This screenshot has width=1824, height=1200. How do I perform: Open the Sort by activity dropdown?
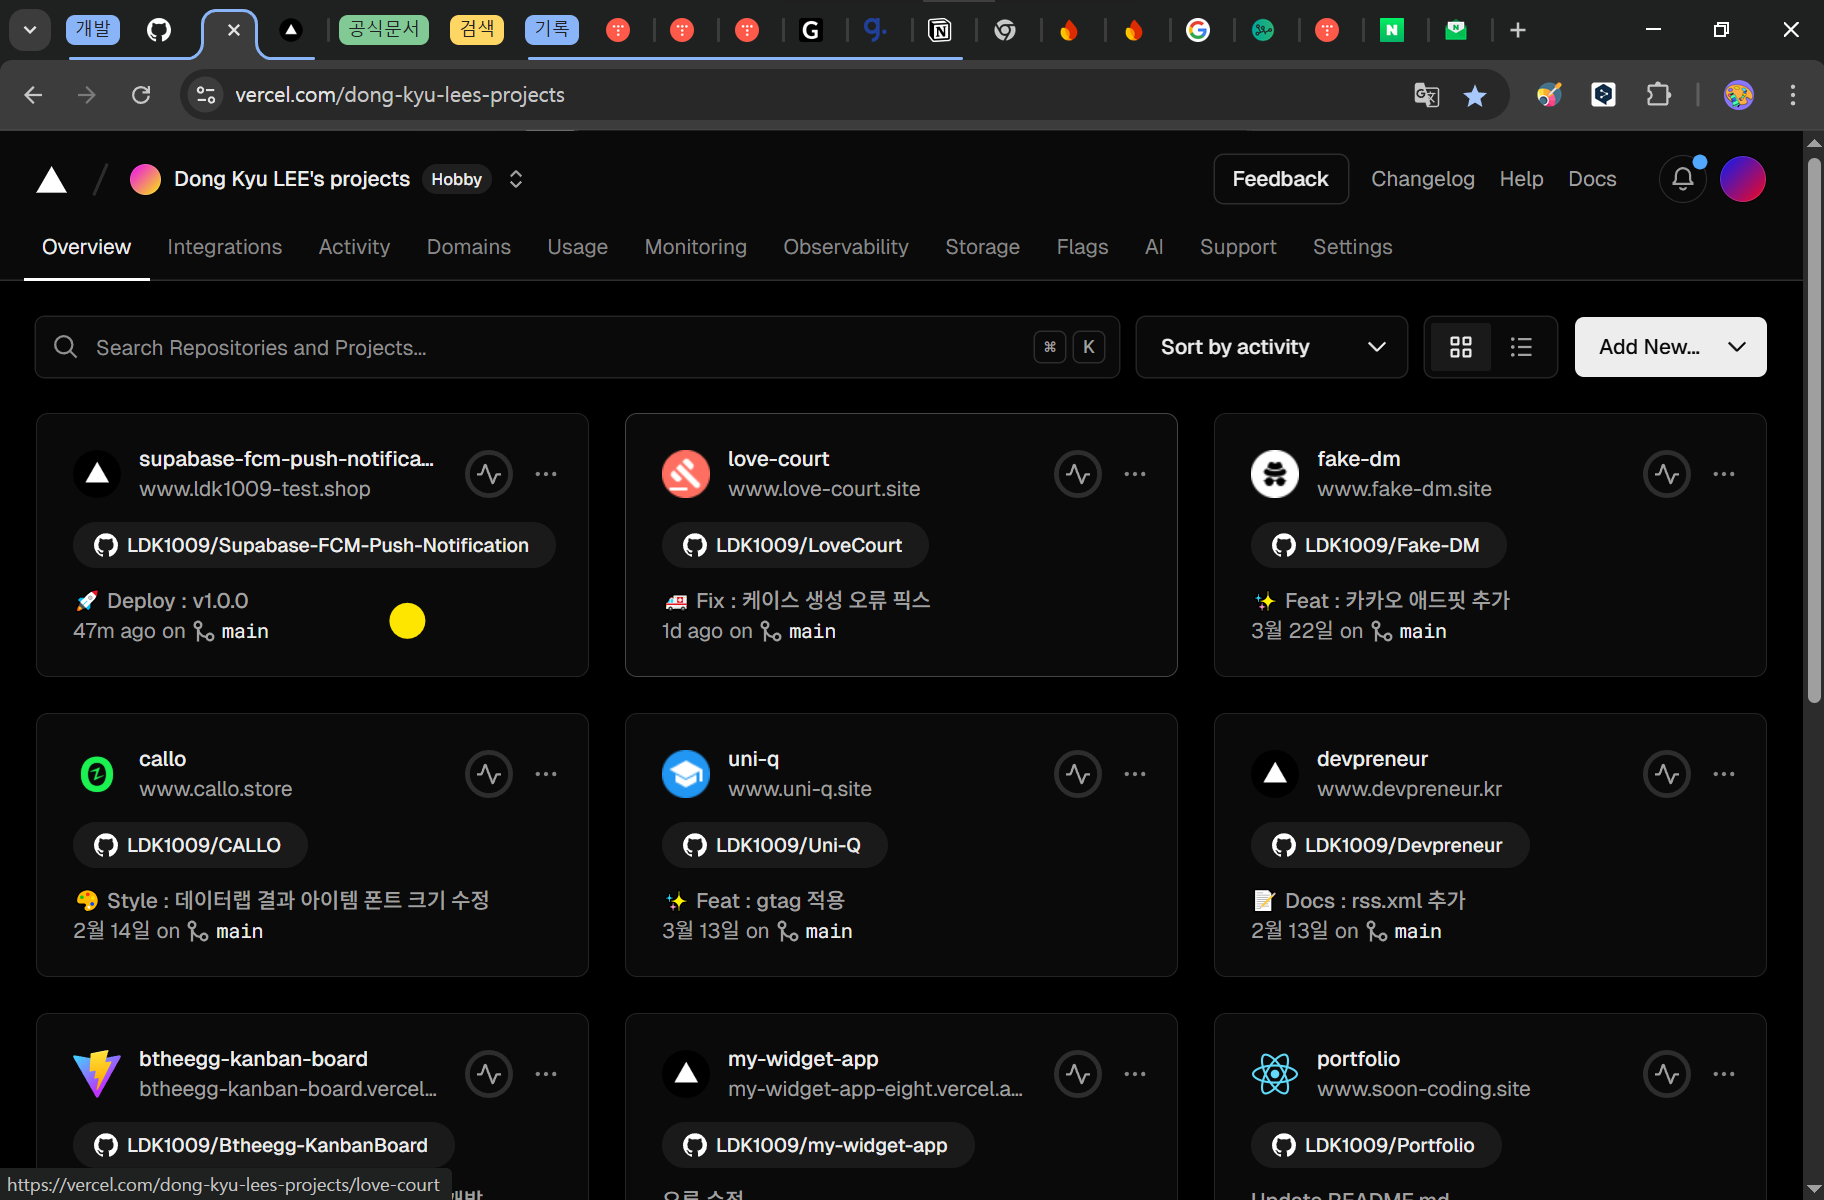(x=1272, y=347)
